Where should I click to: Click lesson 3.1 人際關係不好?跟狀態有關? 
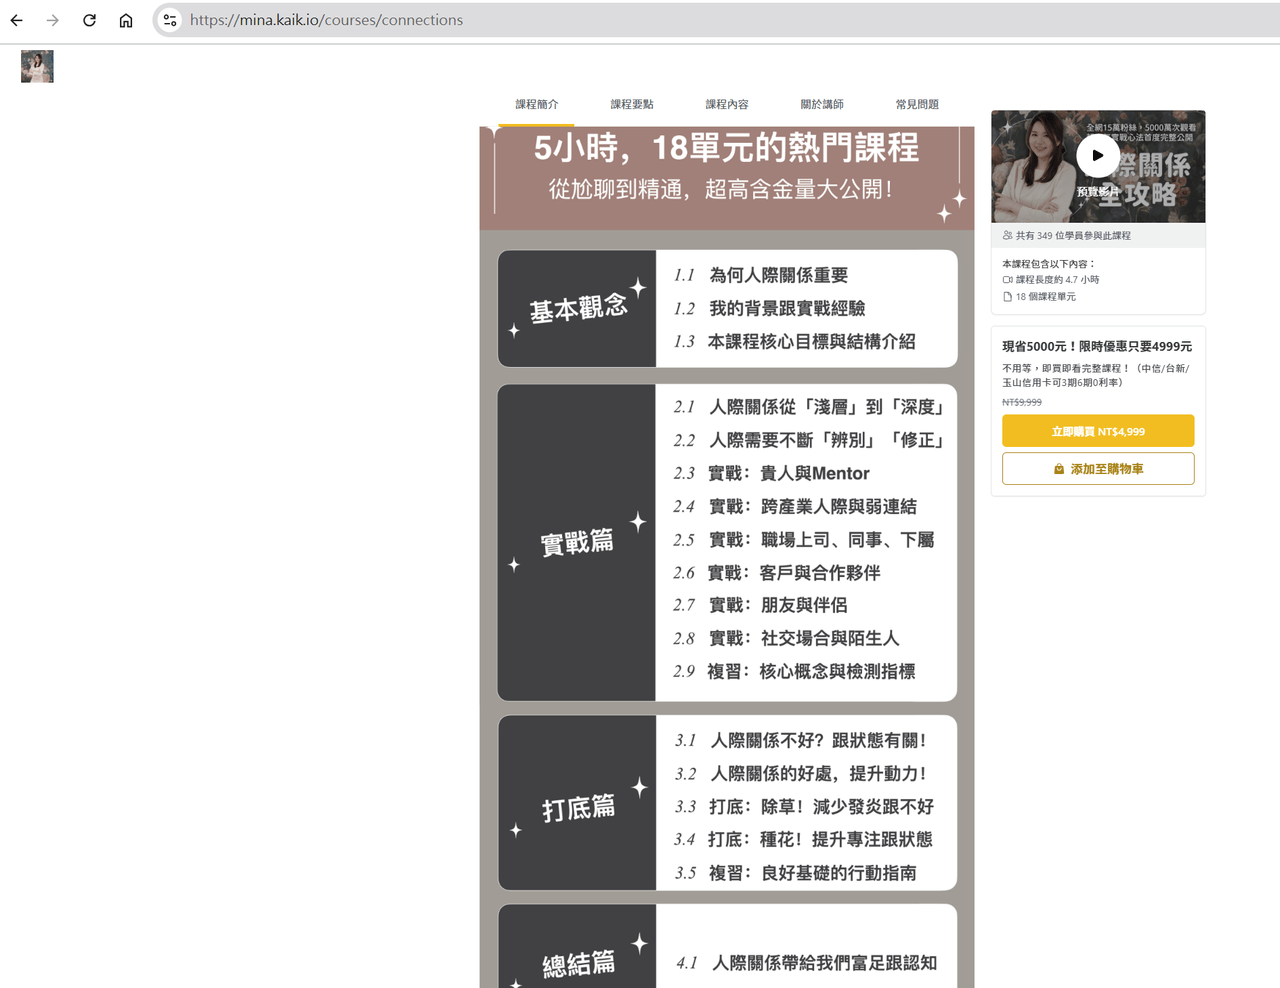click(x=801, y=740)
